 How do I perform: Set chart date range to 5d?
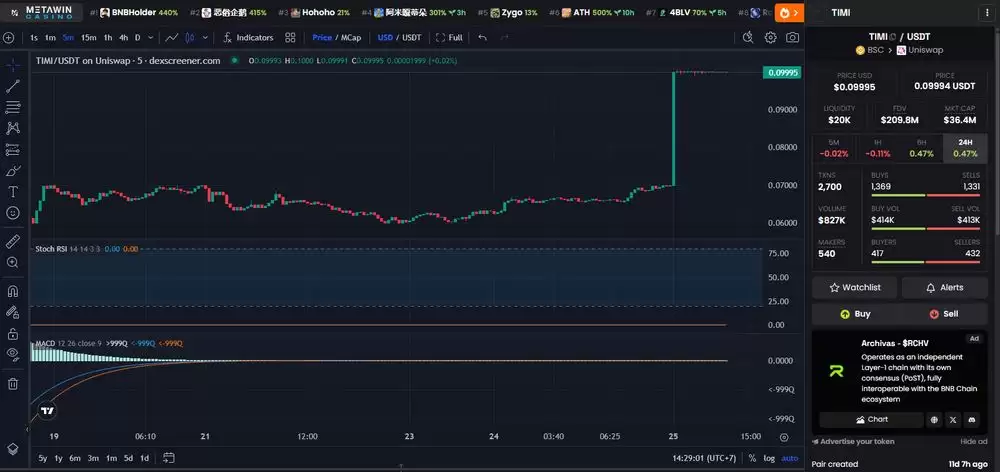tap(128, 458)
